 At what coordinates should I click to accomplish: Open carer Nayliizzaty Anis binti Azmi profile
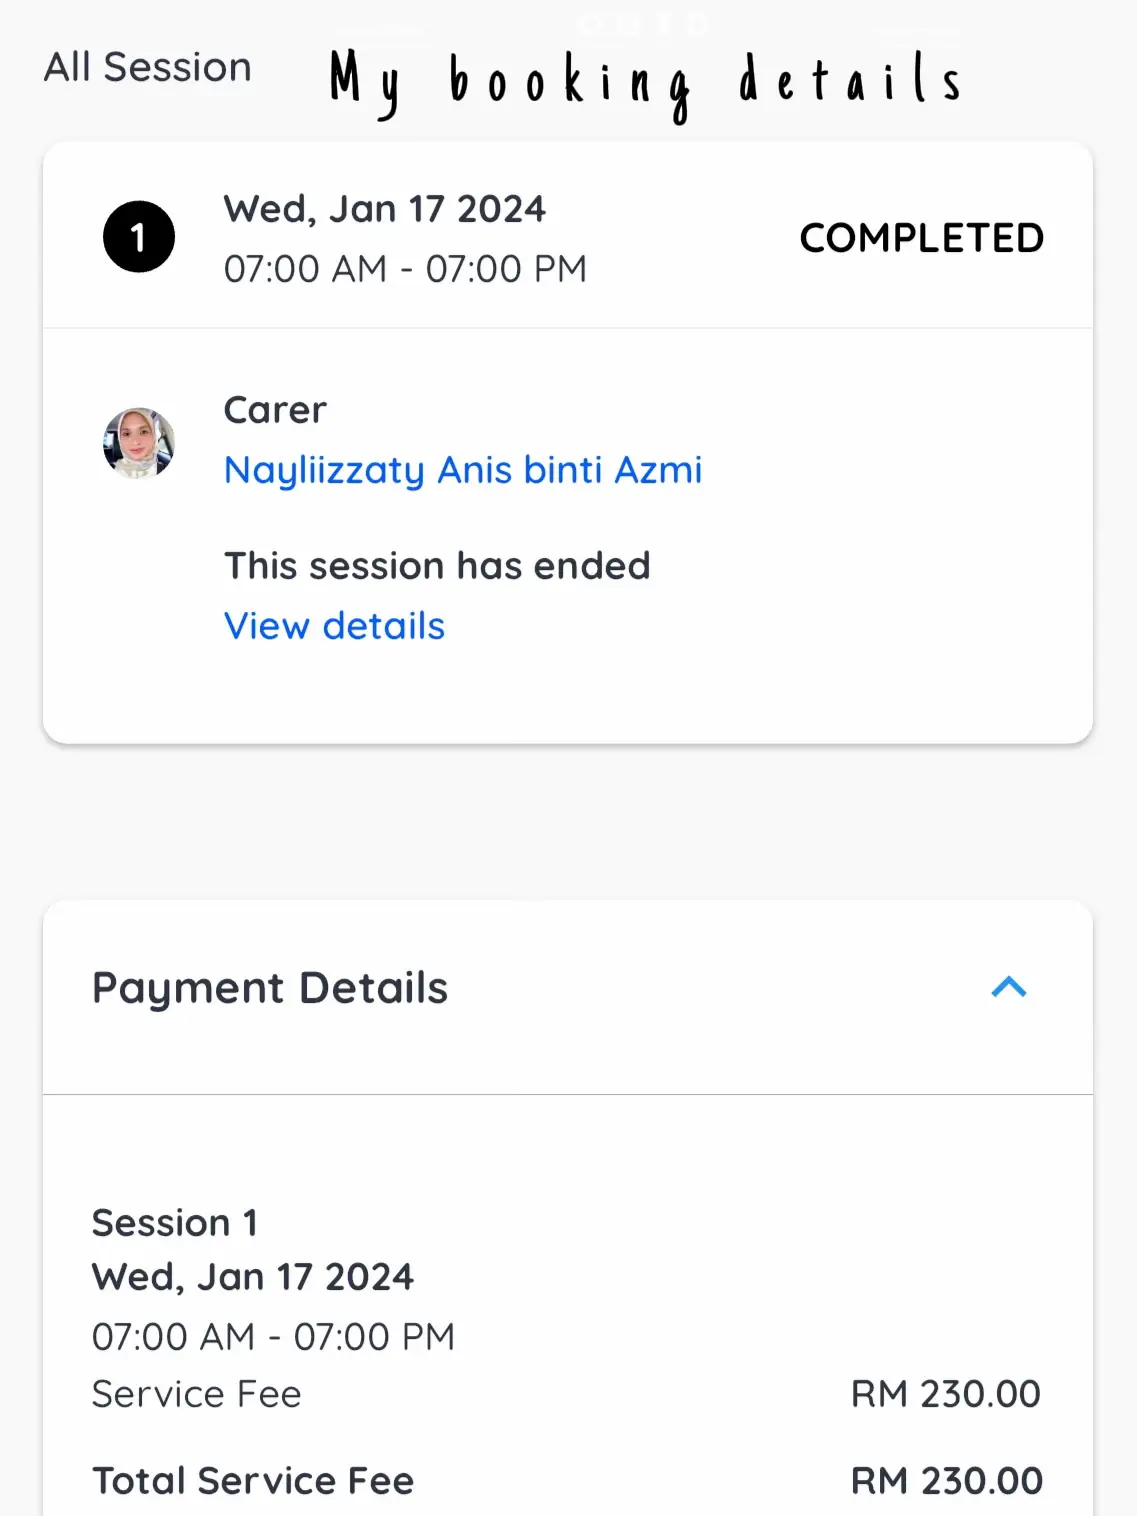463,470
